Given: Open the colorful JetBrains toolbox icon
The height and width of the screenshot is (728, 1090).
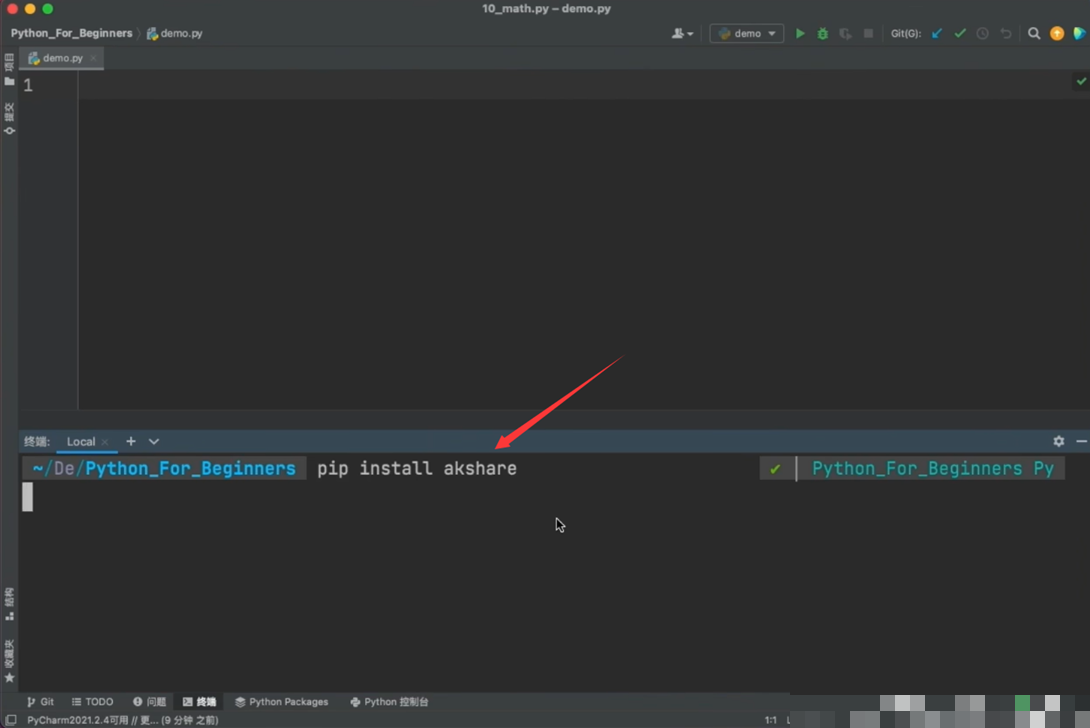Looking at the screenshot, I should click(1080, 33).
